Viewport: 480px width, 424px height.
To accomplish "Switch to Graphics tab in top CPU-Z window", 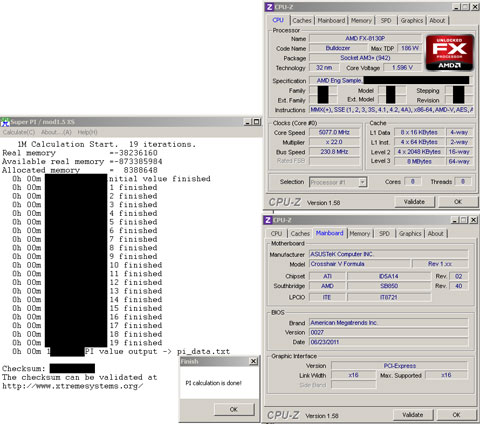I will (412, 21).
